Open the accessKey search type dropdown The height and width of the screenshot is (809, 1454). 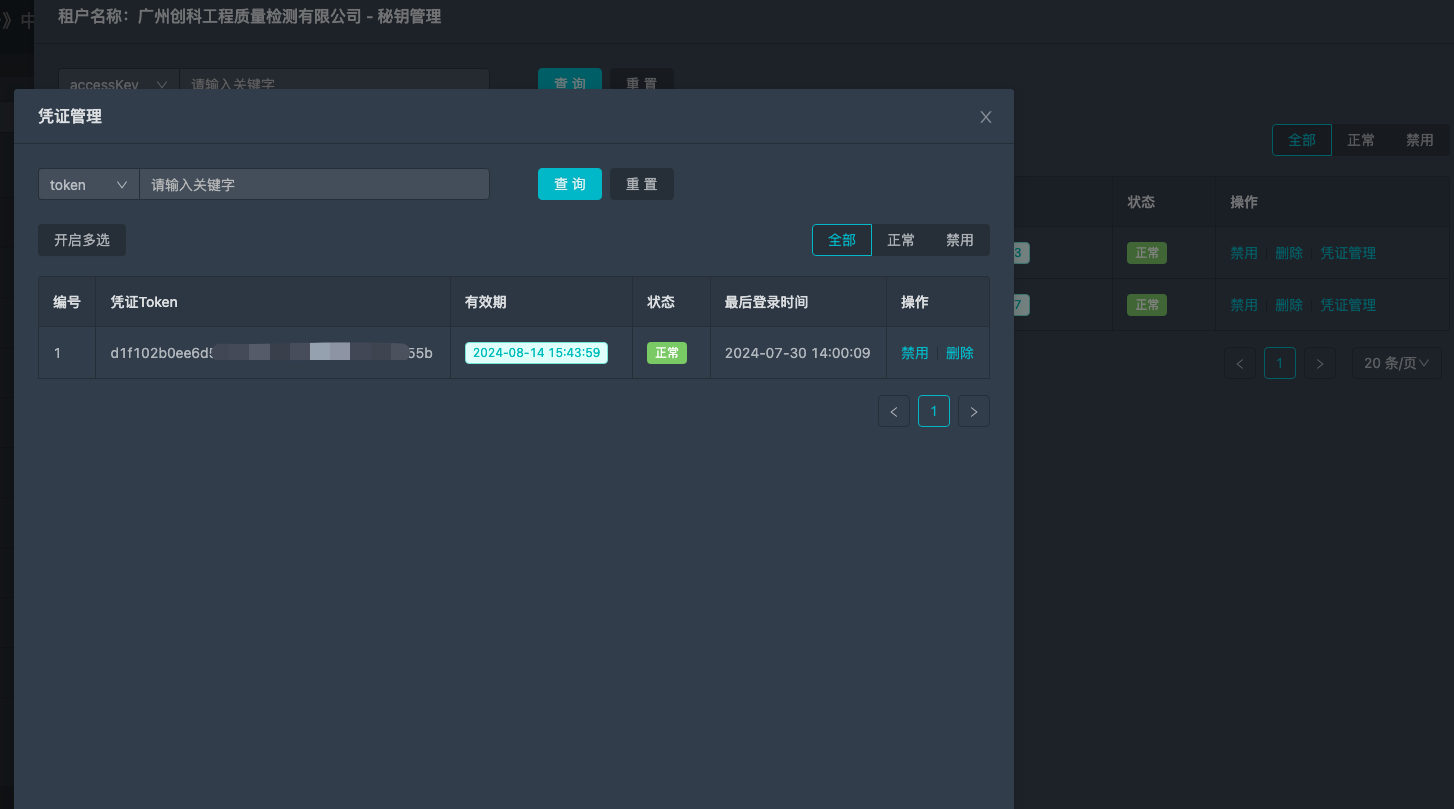[117, 84]
